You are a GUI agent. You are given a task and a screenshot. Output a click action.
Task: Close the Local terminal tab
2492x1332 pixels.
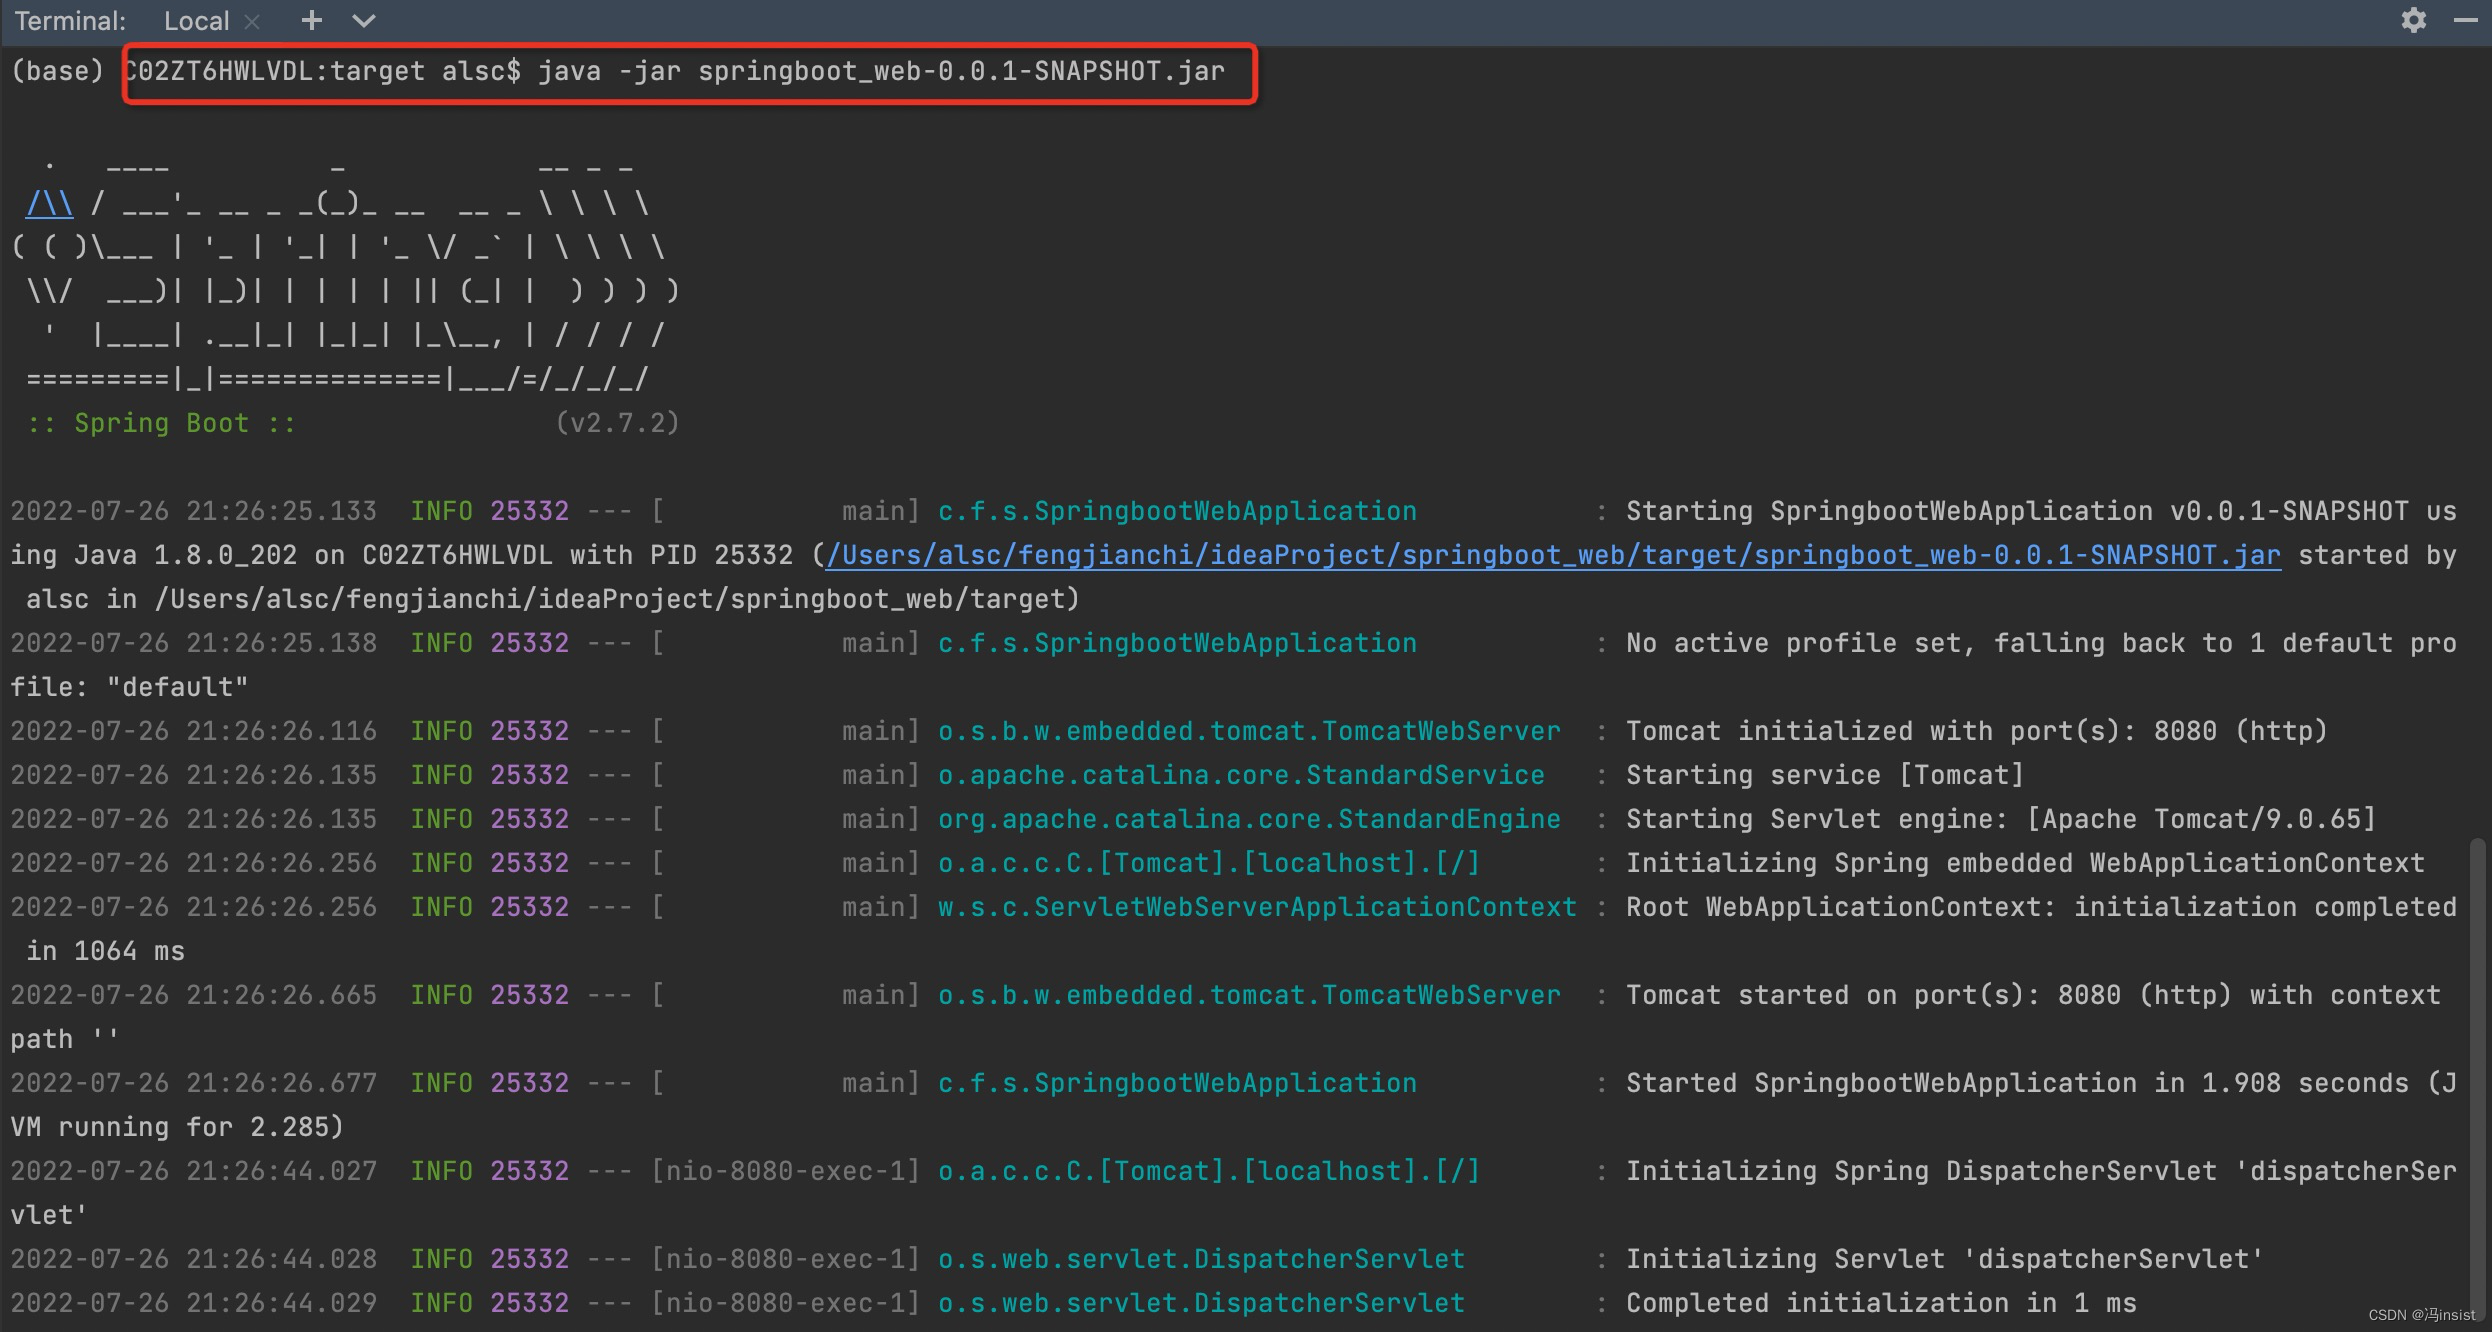pyautogui.click(x=253, y=21)
